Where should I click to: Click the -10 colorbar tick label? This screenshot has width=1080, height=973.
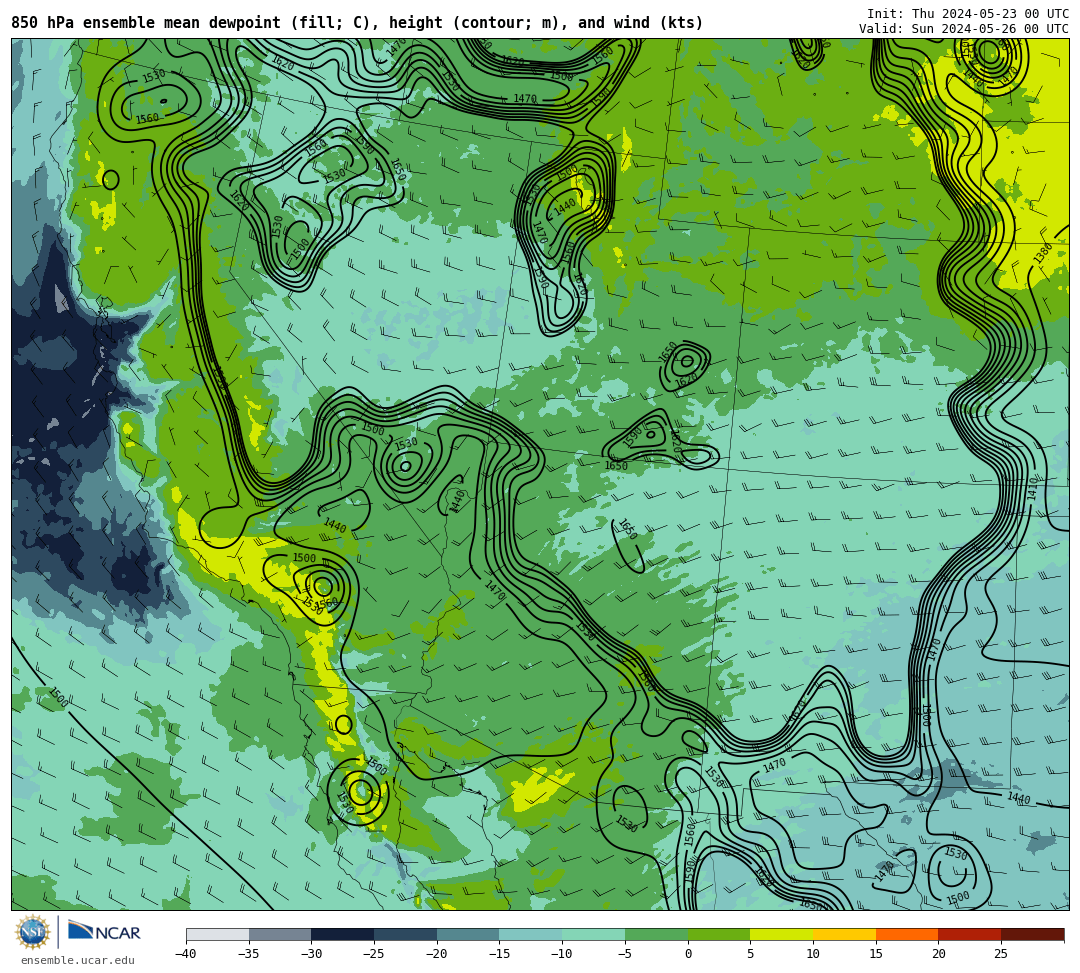(562, 954)
